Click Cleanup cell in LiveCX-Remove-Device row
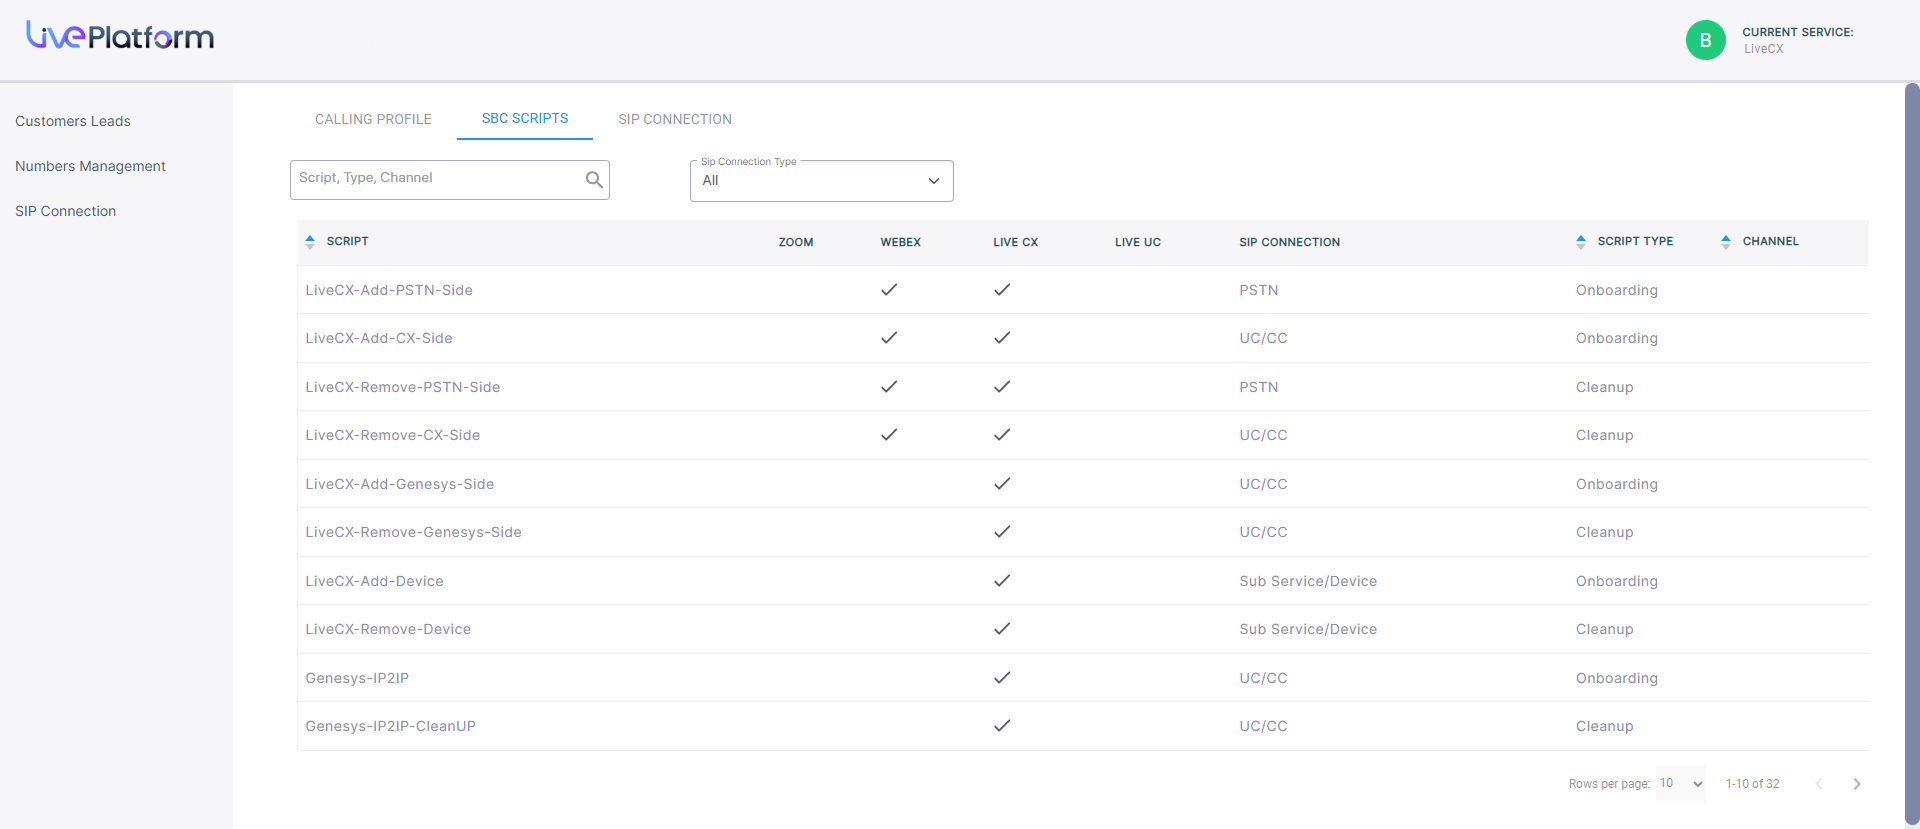The width and height of the screenshot is (1920, 829). [x=1605, y=629]
